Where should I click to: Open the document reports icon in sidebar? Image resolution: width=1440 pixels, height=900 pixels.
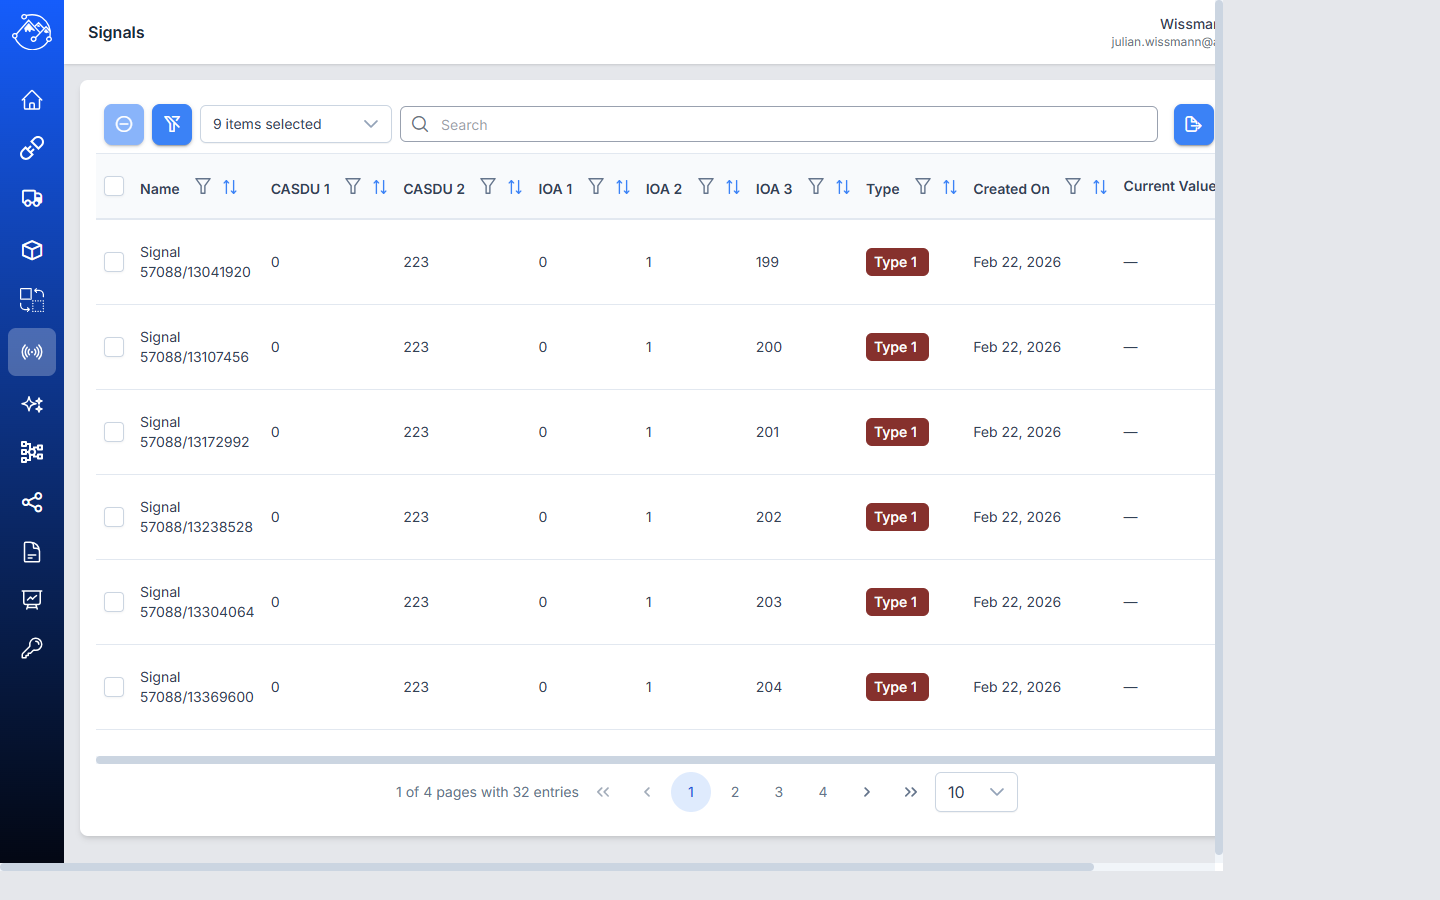[x=32, y=552]
